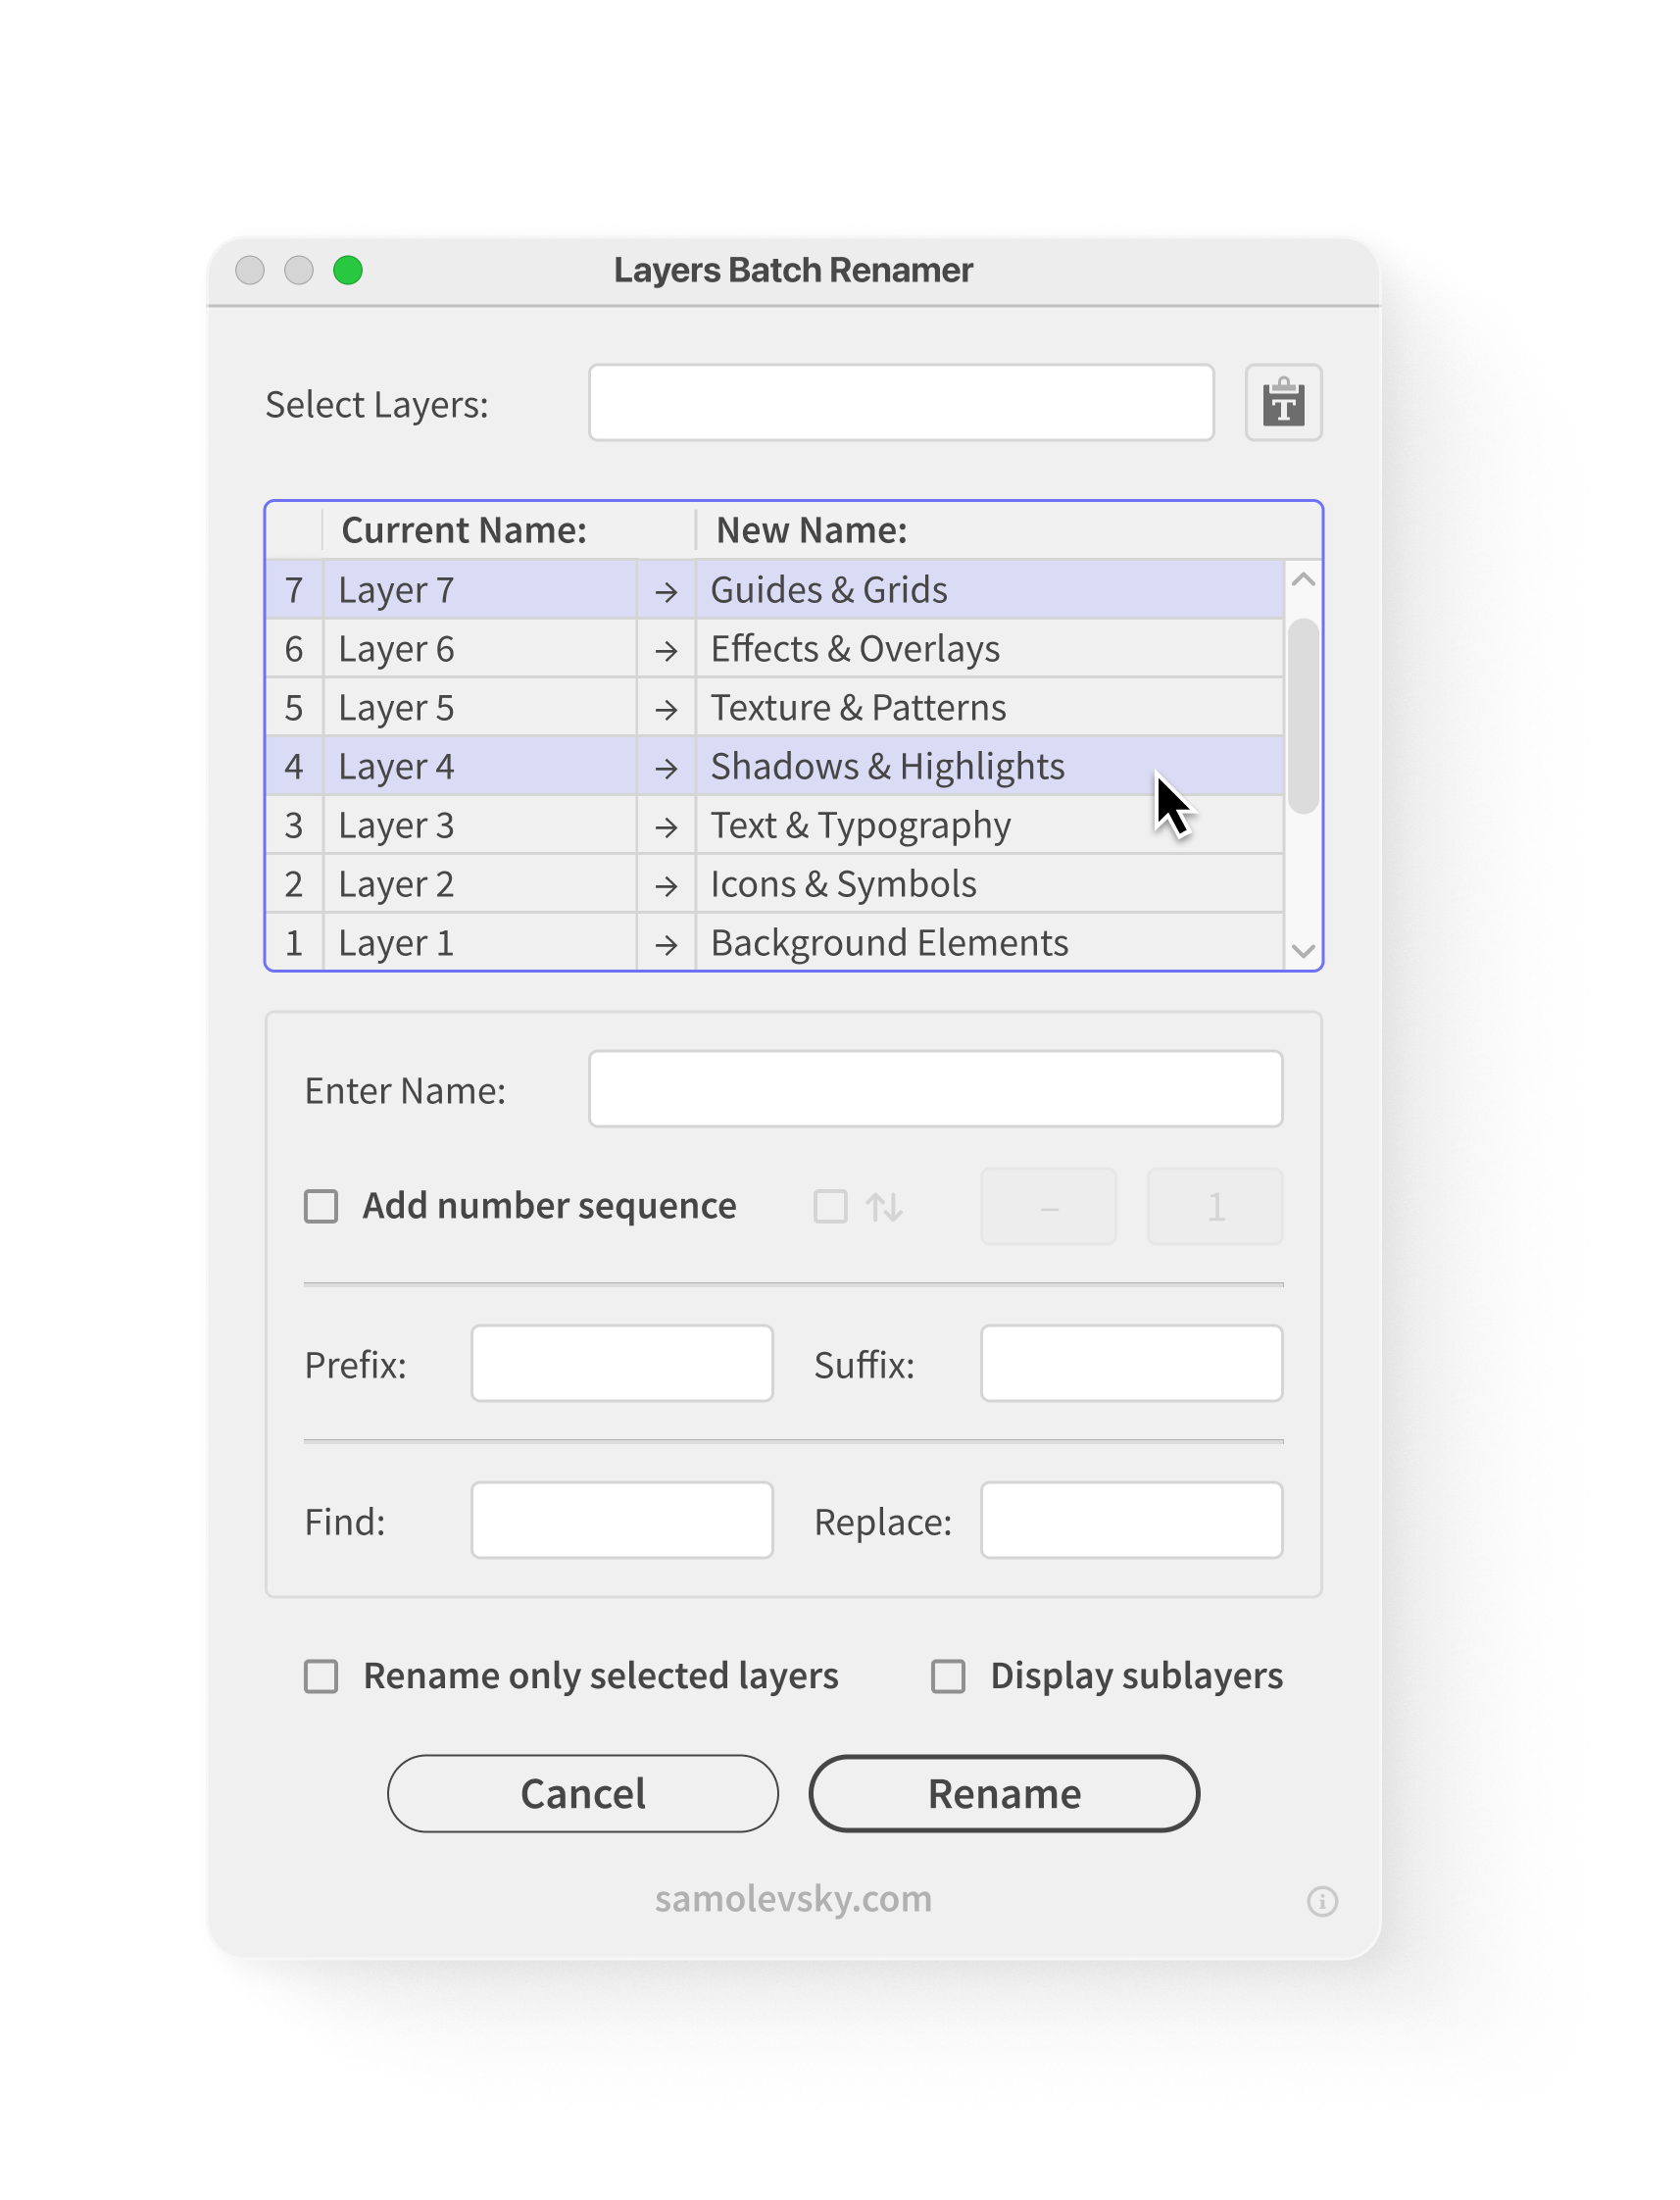Open the number separator dash dropdown
1680x2200 pixels.
coord(1048,1206)
